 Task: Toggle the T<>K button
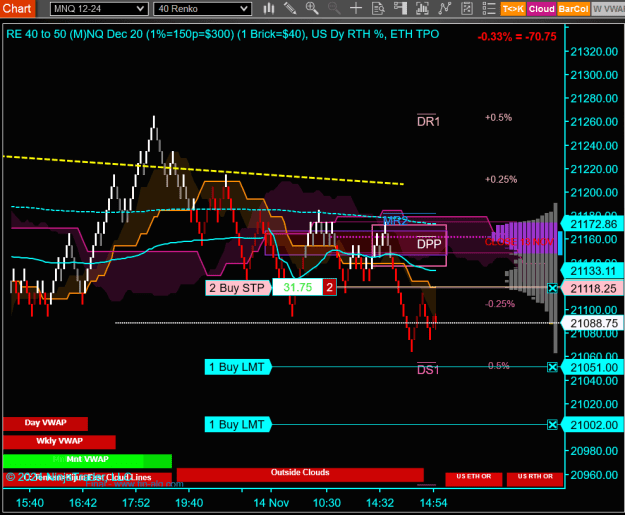click(x=513, y=9)
